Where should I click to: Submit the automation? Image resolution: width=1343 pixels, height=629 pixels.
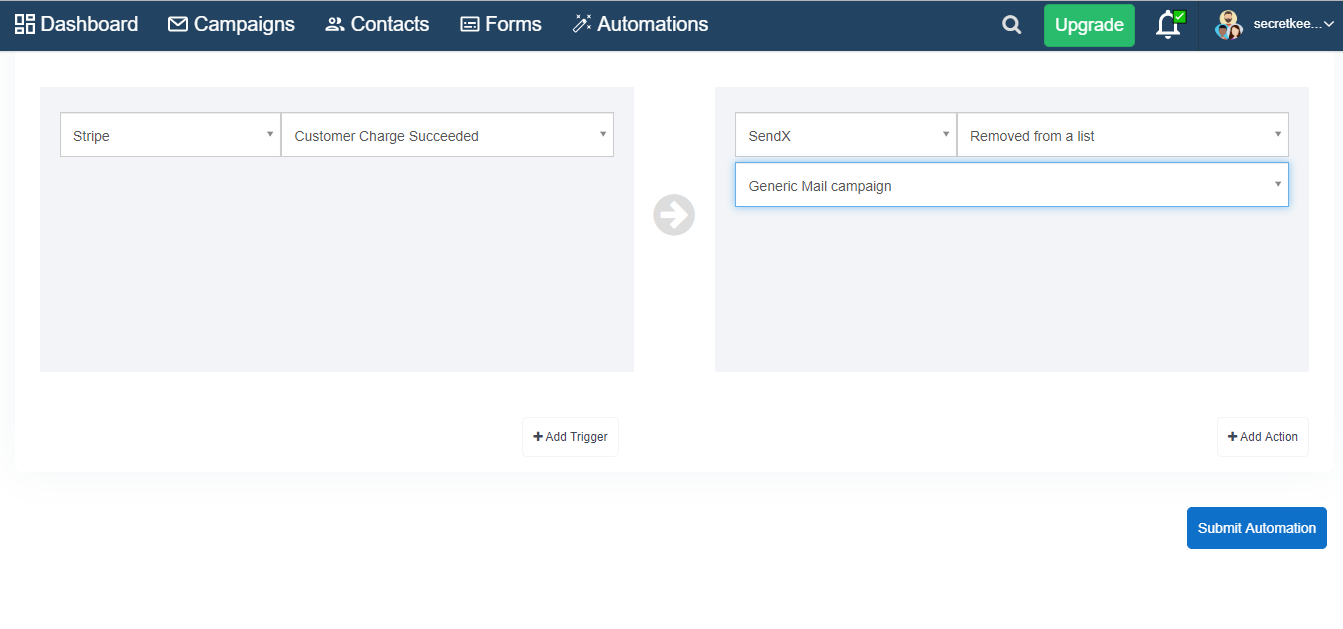point(1256,528)
